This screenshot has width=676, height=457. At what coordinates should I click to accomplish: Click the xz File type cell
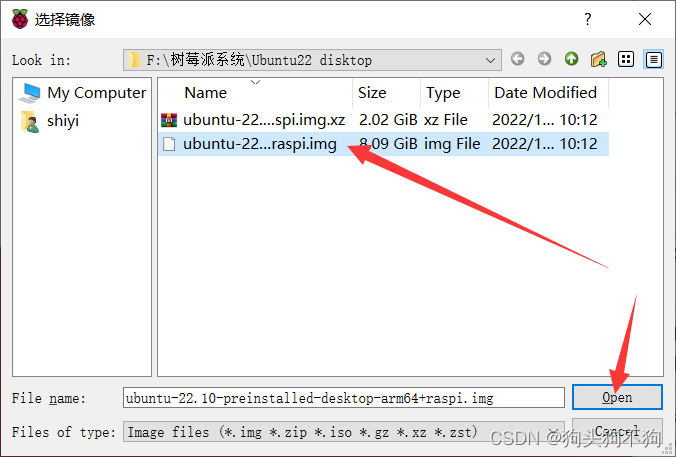(446, 120)
